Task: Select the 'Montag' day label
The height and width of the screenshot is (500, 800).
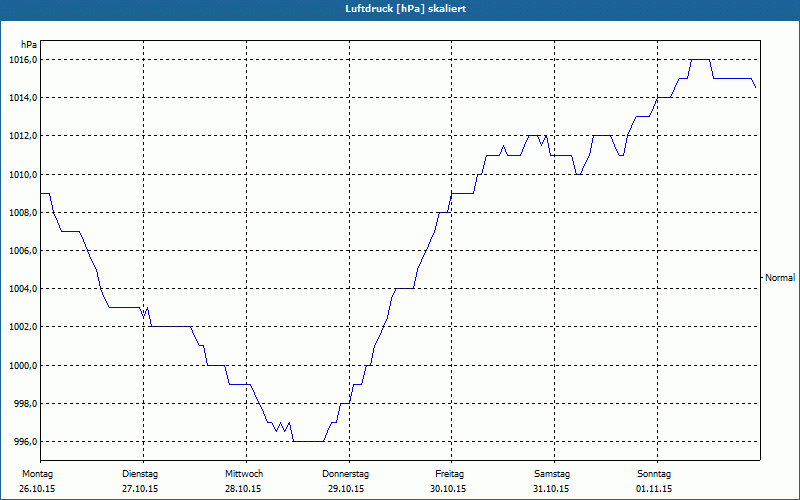Action: pos(37,474)
